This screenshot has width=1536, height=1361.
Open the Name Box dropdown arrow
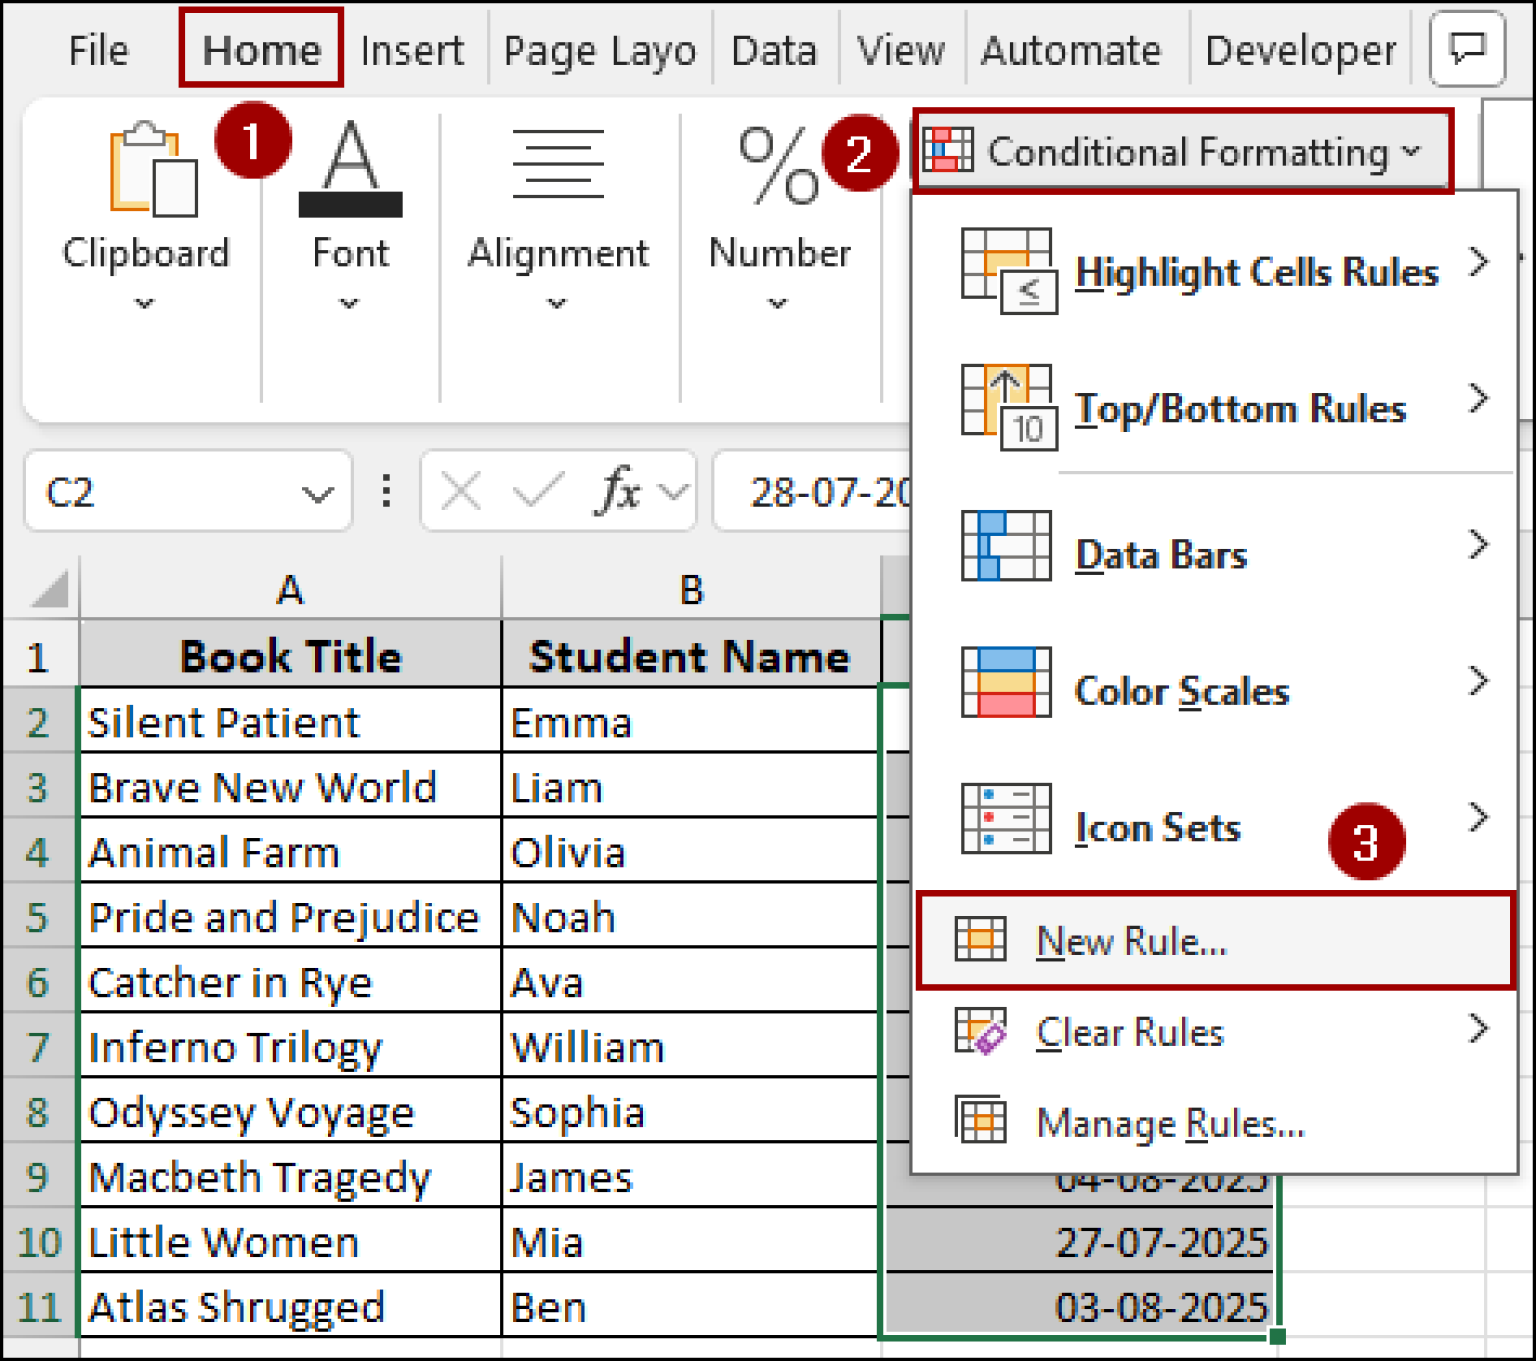pos(317,490)
